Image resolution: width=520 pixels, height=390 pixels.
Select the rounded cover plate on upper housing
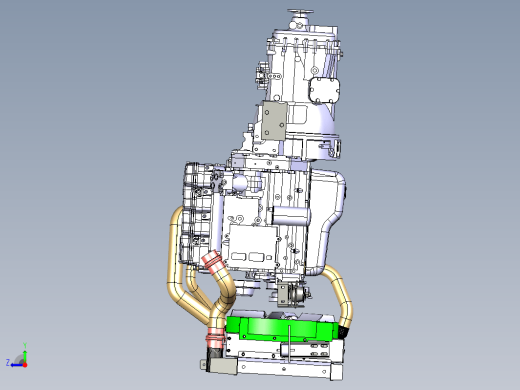(324, 90)
